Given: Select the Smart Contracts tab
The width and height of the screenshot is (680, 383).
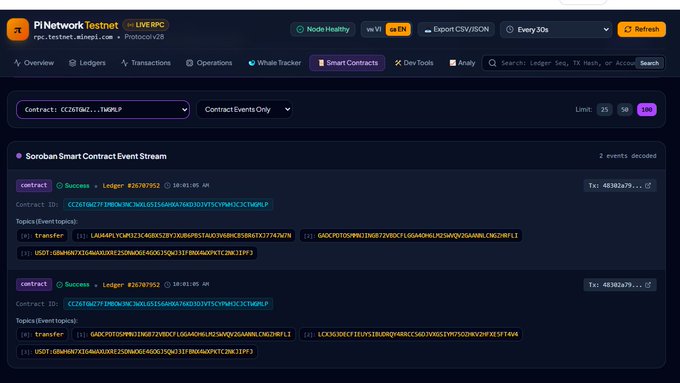Looking at the screenshot, I should [x=347, y=63].
